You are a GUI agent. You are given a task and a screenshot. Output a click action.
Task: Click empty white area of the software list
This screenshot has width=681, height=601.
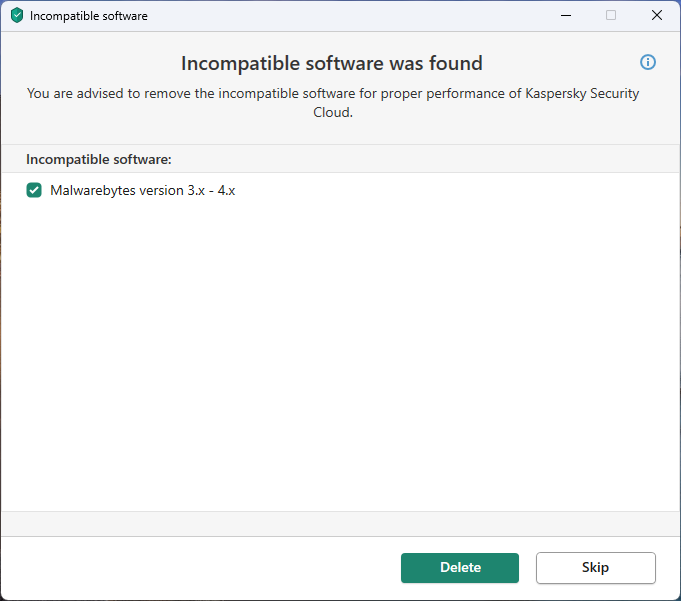[340, 350]
